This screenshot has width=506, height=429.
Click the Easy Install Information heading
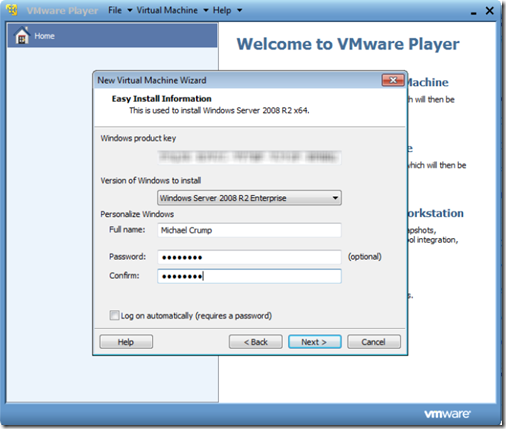(x=162, y=99)
